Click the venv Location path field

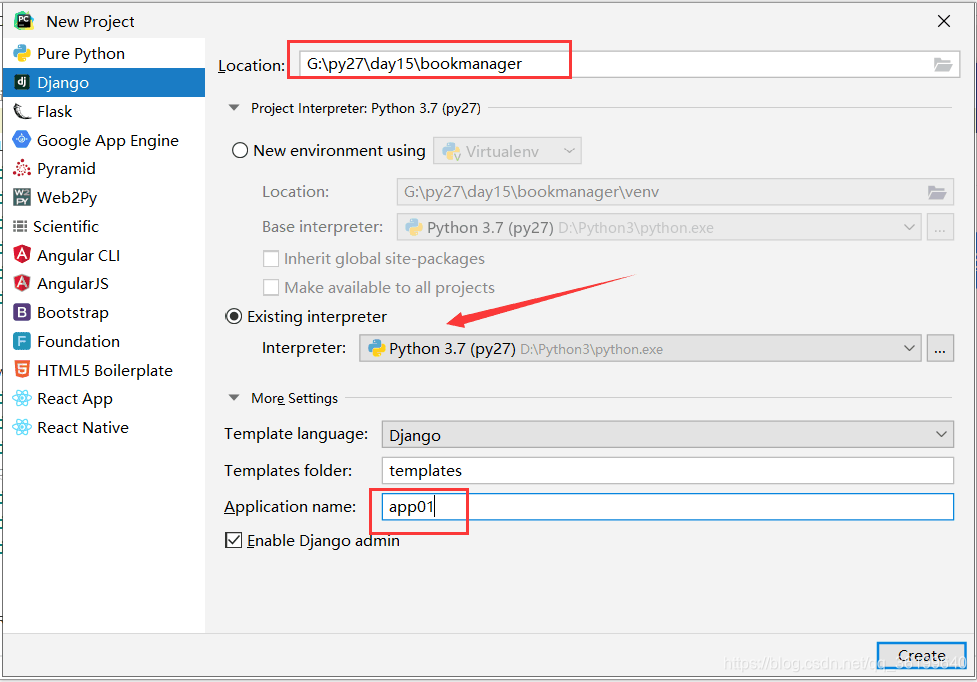click(x=675, y=192)
